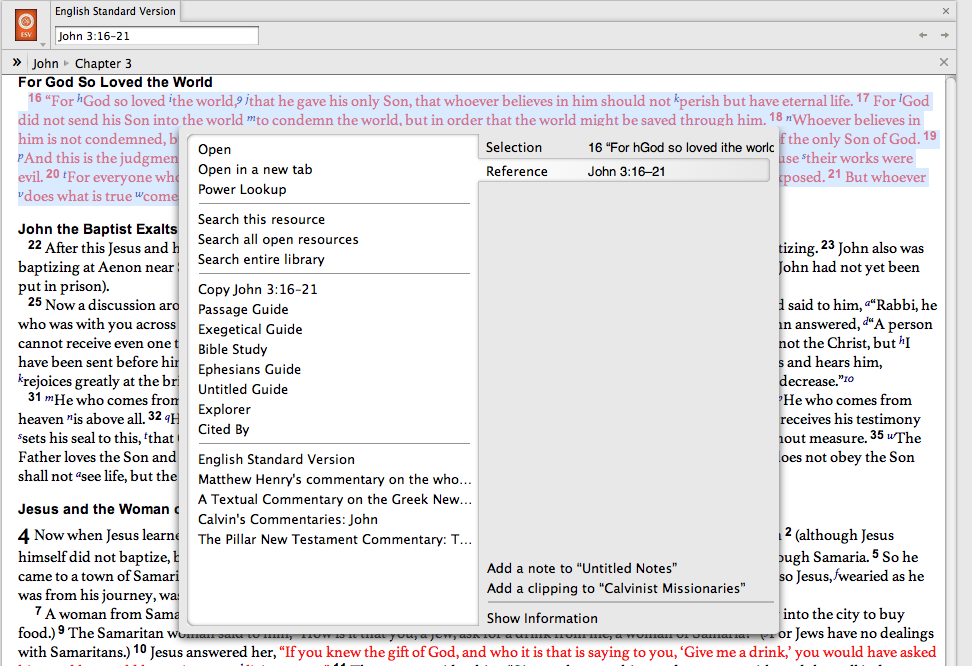The height and width of the screenshot is (666, 972).
Task: Select Search entire library
Action: tap(260, 259)
